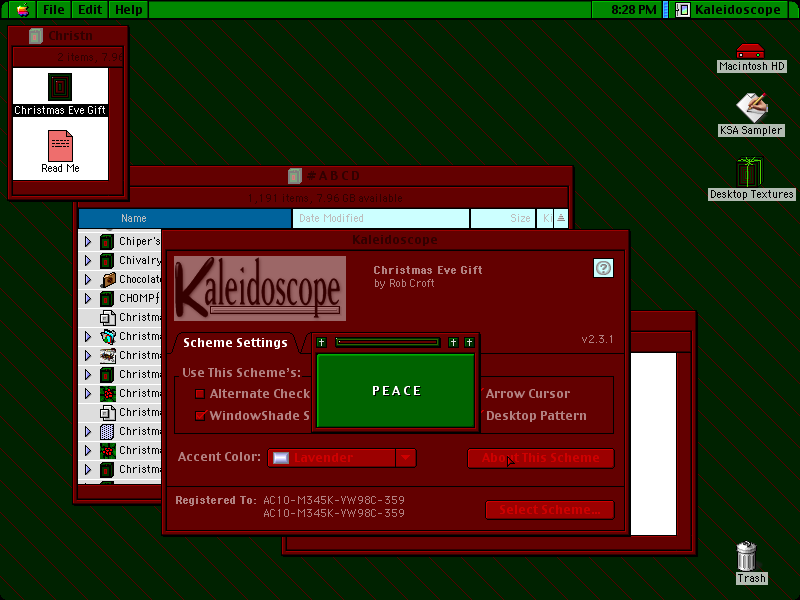Image resolution: width=800 pixels, height=600 pixels.
Task: Click the sort order icon in list header
Action: (561, 218)
